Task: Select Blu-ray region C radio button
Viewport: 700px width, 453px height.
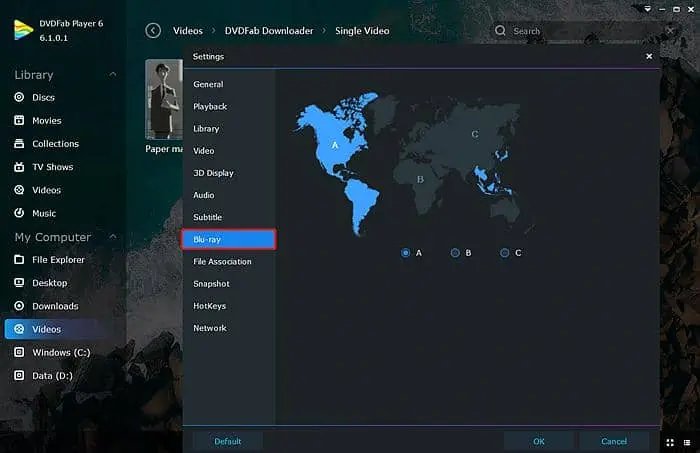Action: tap(505, 253)
